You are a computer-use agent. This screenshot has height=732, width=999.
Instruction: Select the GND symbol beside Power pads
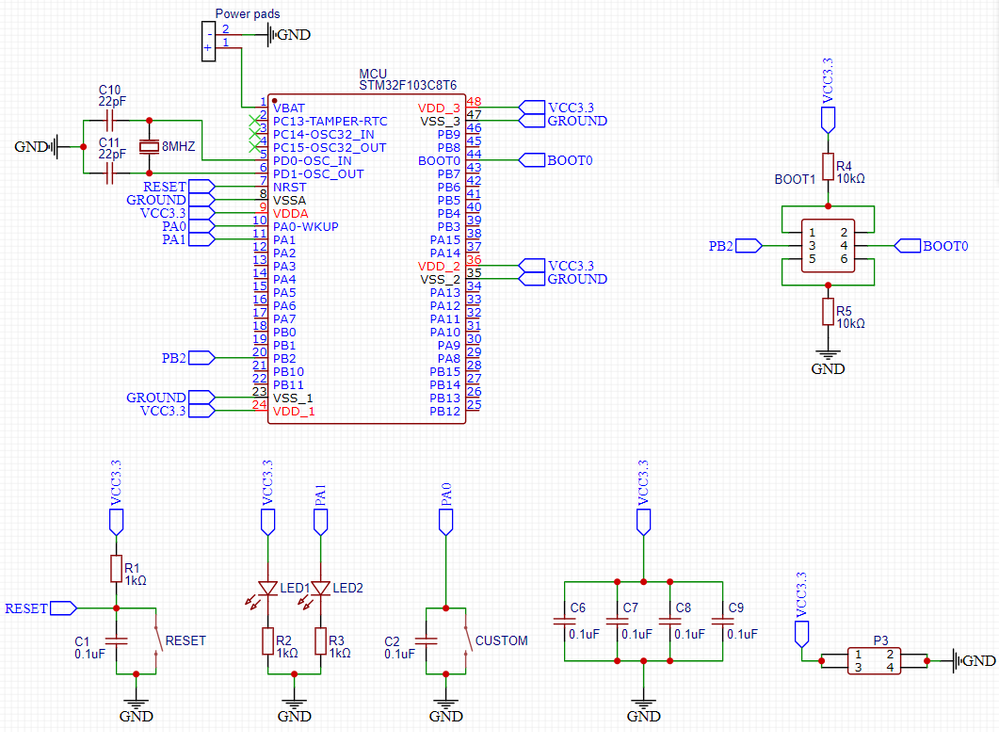(290, 34)
